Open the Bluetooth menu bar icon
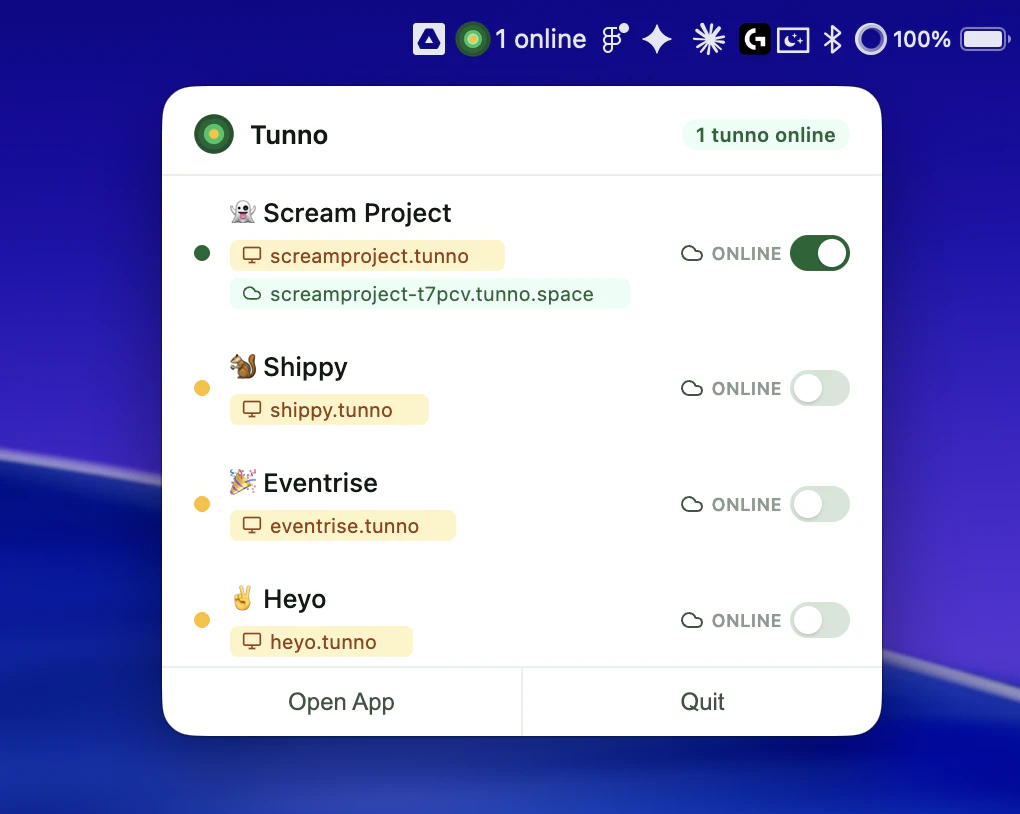This screenshot has width=1020, height=814. point(832,39)
